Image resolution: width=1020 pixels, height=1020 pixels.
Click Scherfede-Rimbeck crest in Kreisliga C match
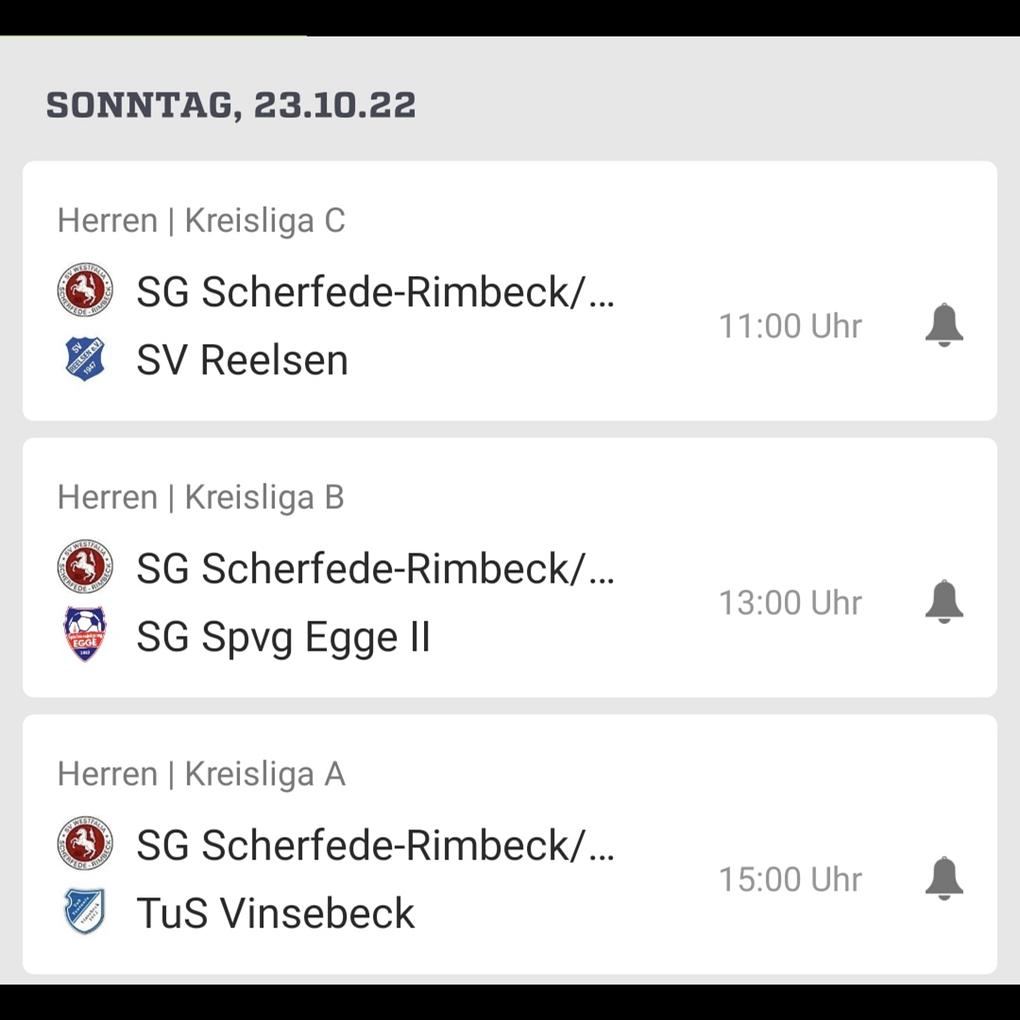[x=85, y=291]
